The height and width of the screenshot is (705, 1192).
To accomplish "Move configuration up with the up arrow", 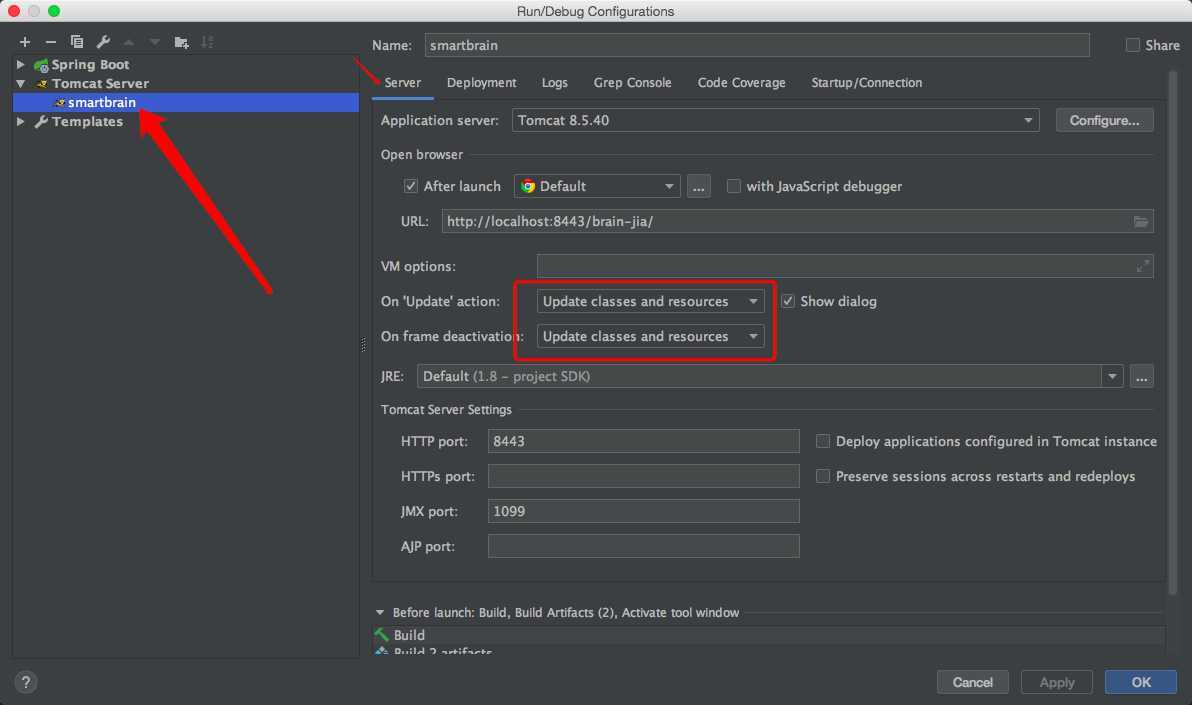I will pyautogui.click(x=129, y=42).
